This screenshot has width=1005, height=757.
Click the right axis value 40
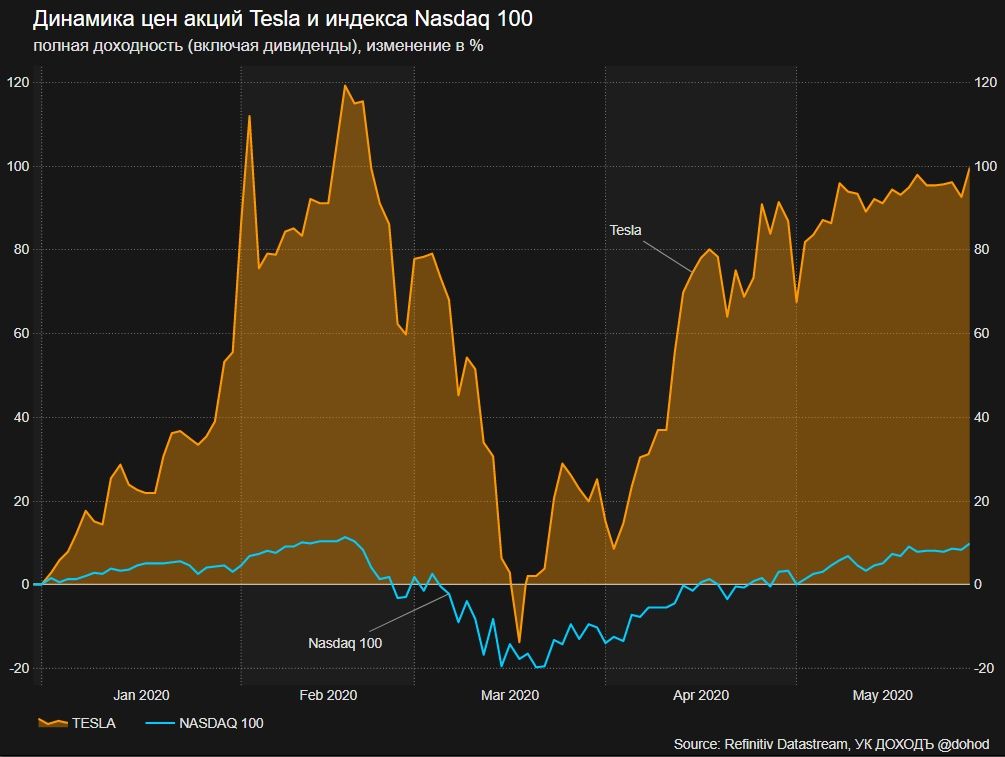[x=982, y=417]
